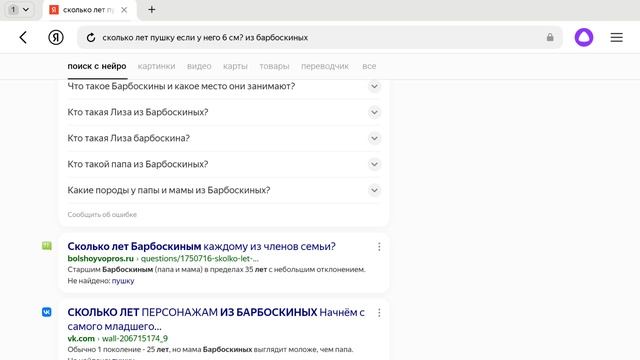Screen dimensions: 640x360
Task: Switch to the 'картинки' tab
Action: (156, 66)
